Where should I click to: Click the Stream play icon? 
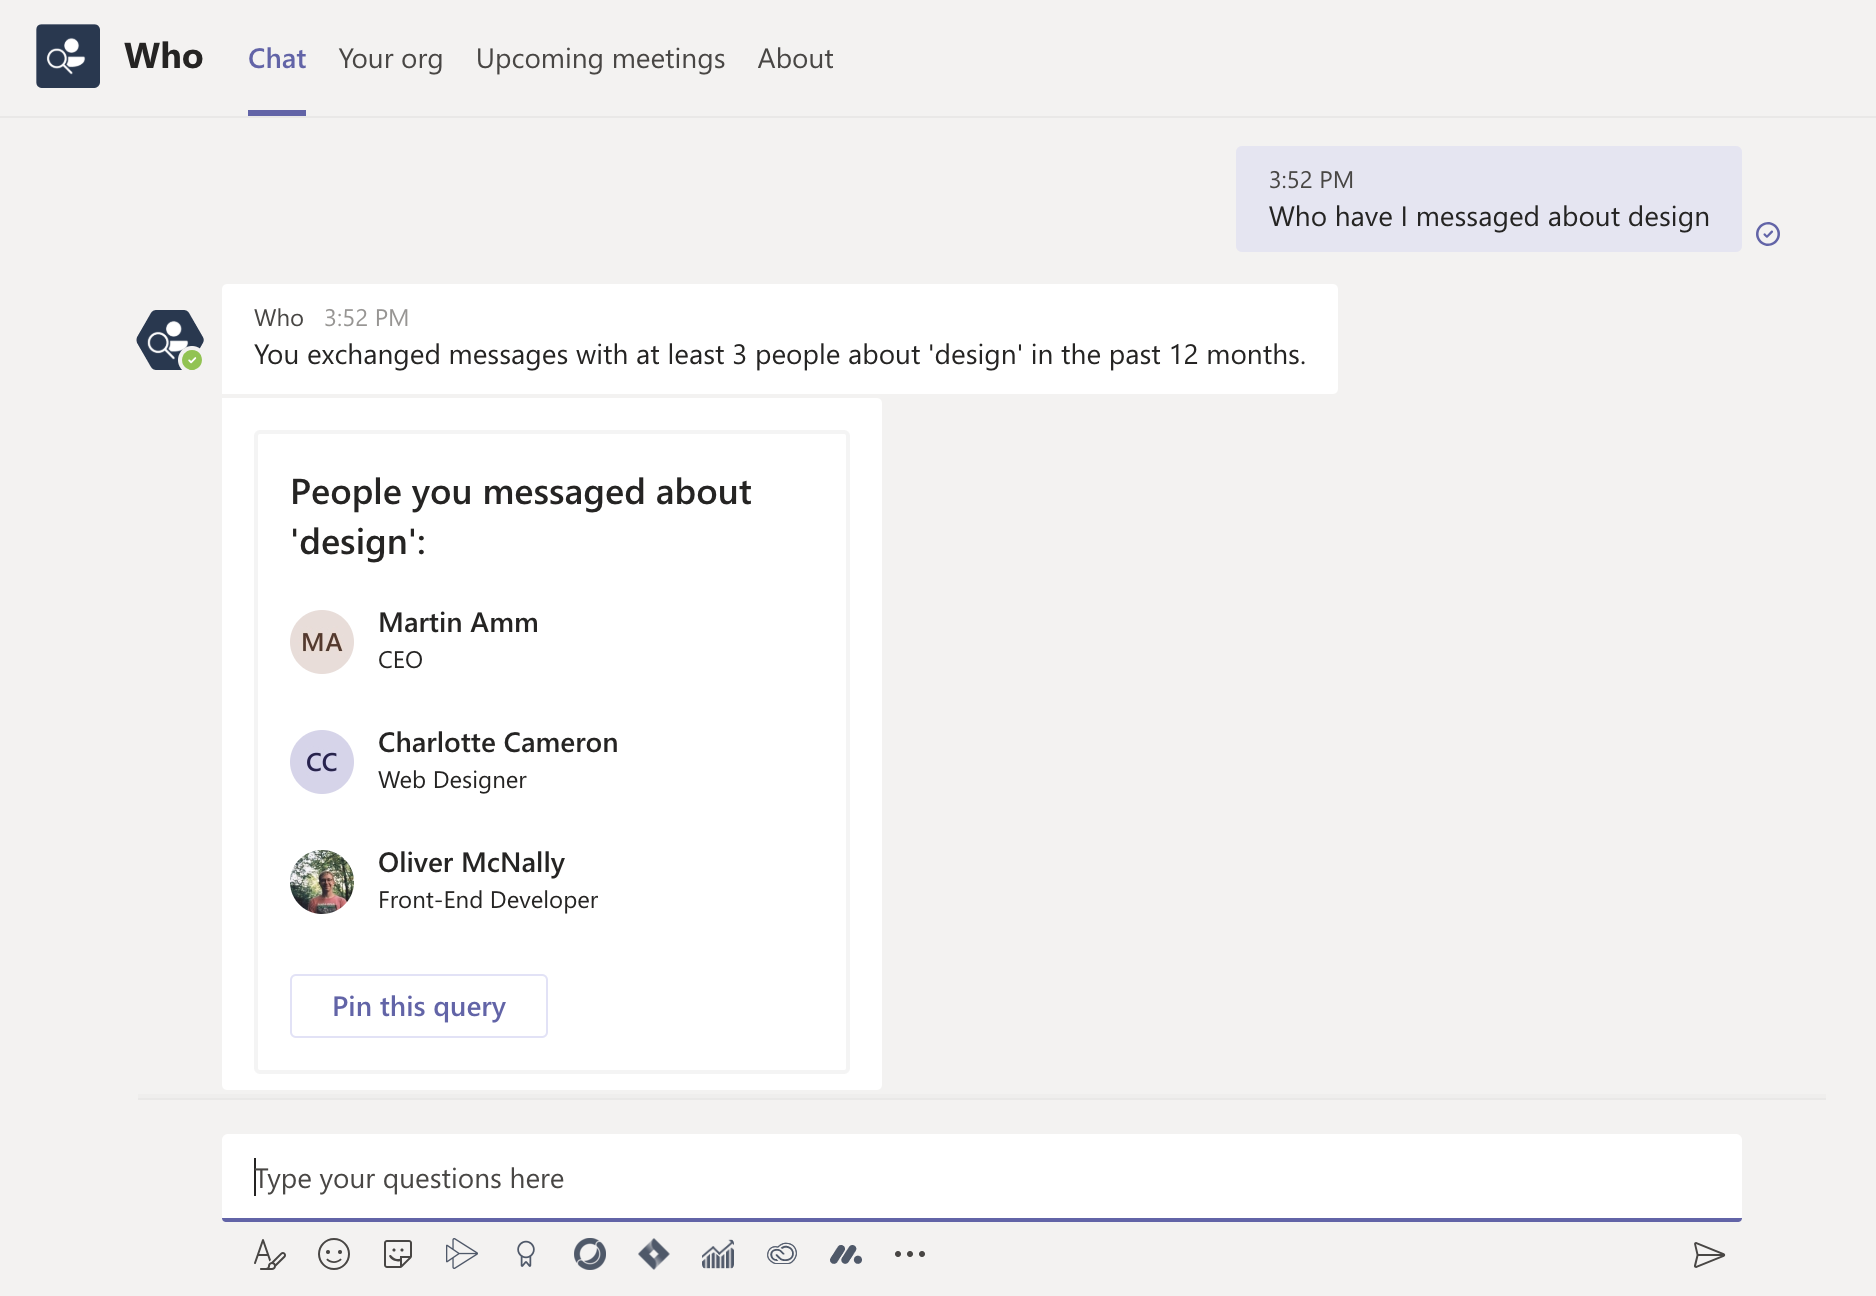point(461,1254)
